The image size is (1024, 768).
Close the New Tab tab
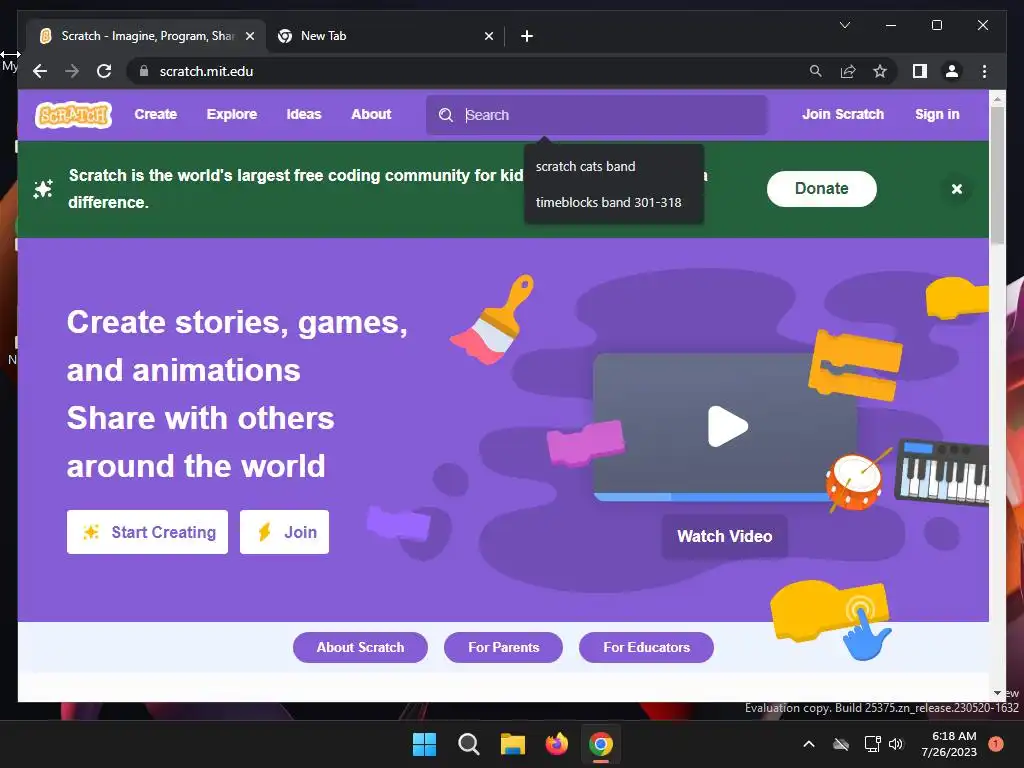[x=488, y=36]
